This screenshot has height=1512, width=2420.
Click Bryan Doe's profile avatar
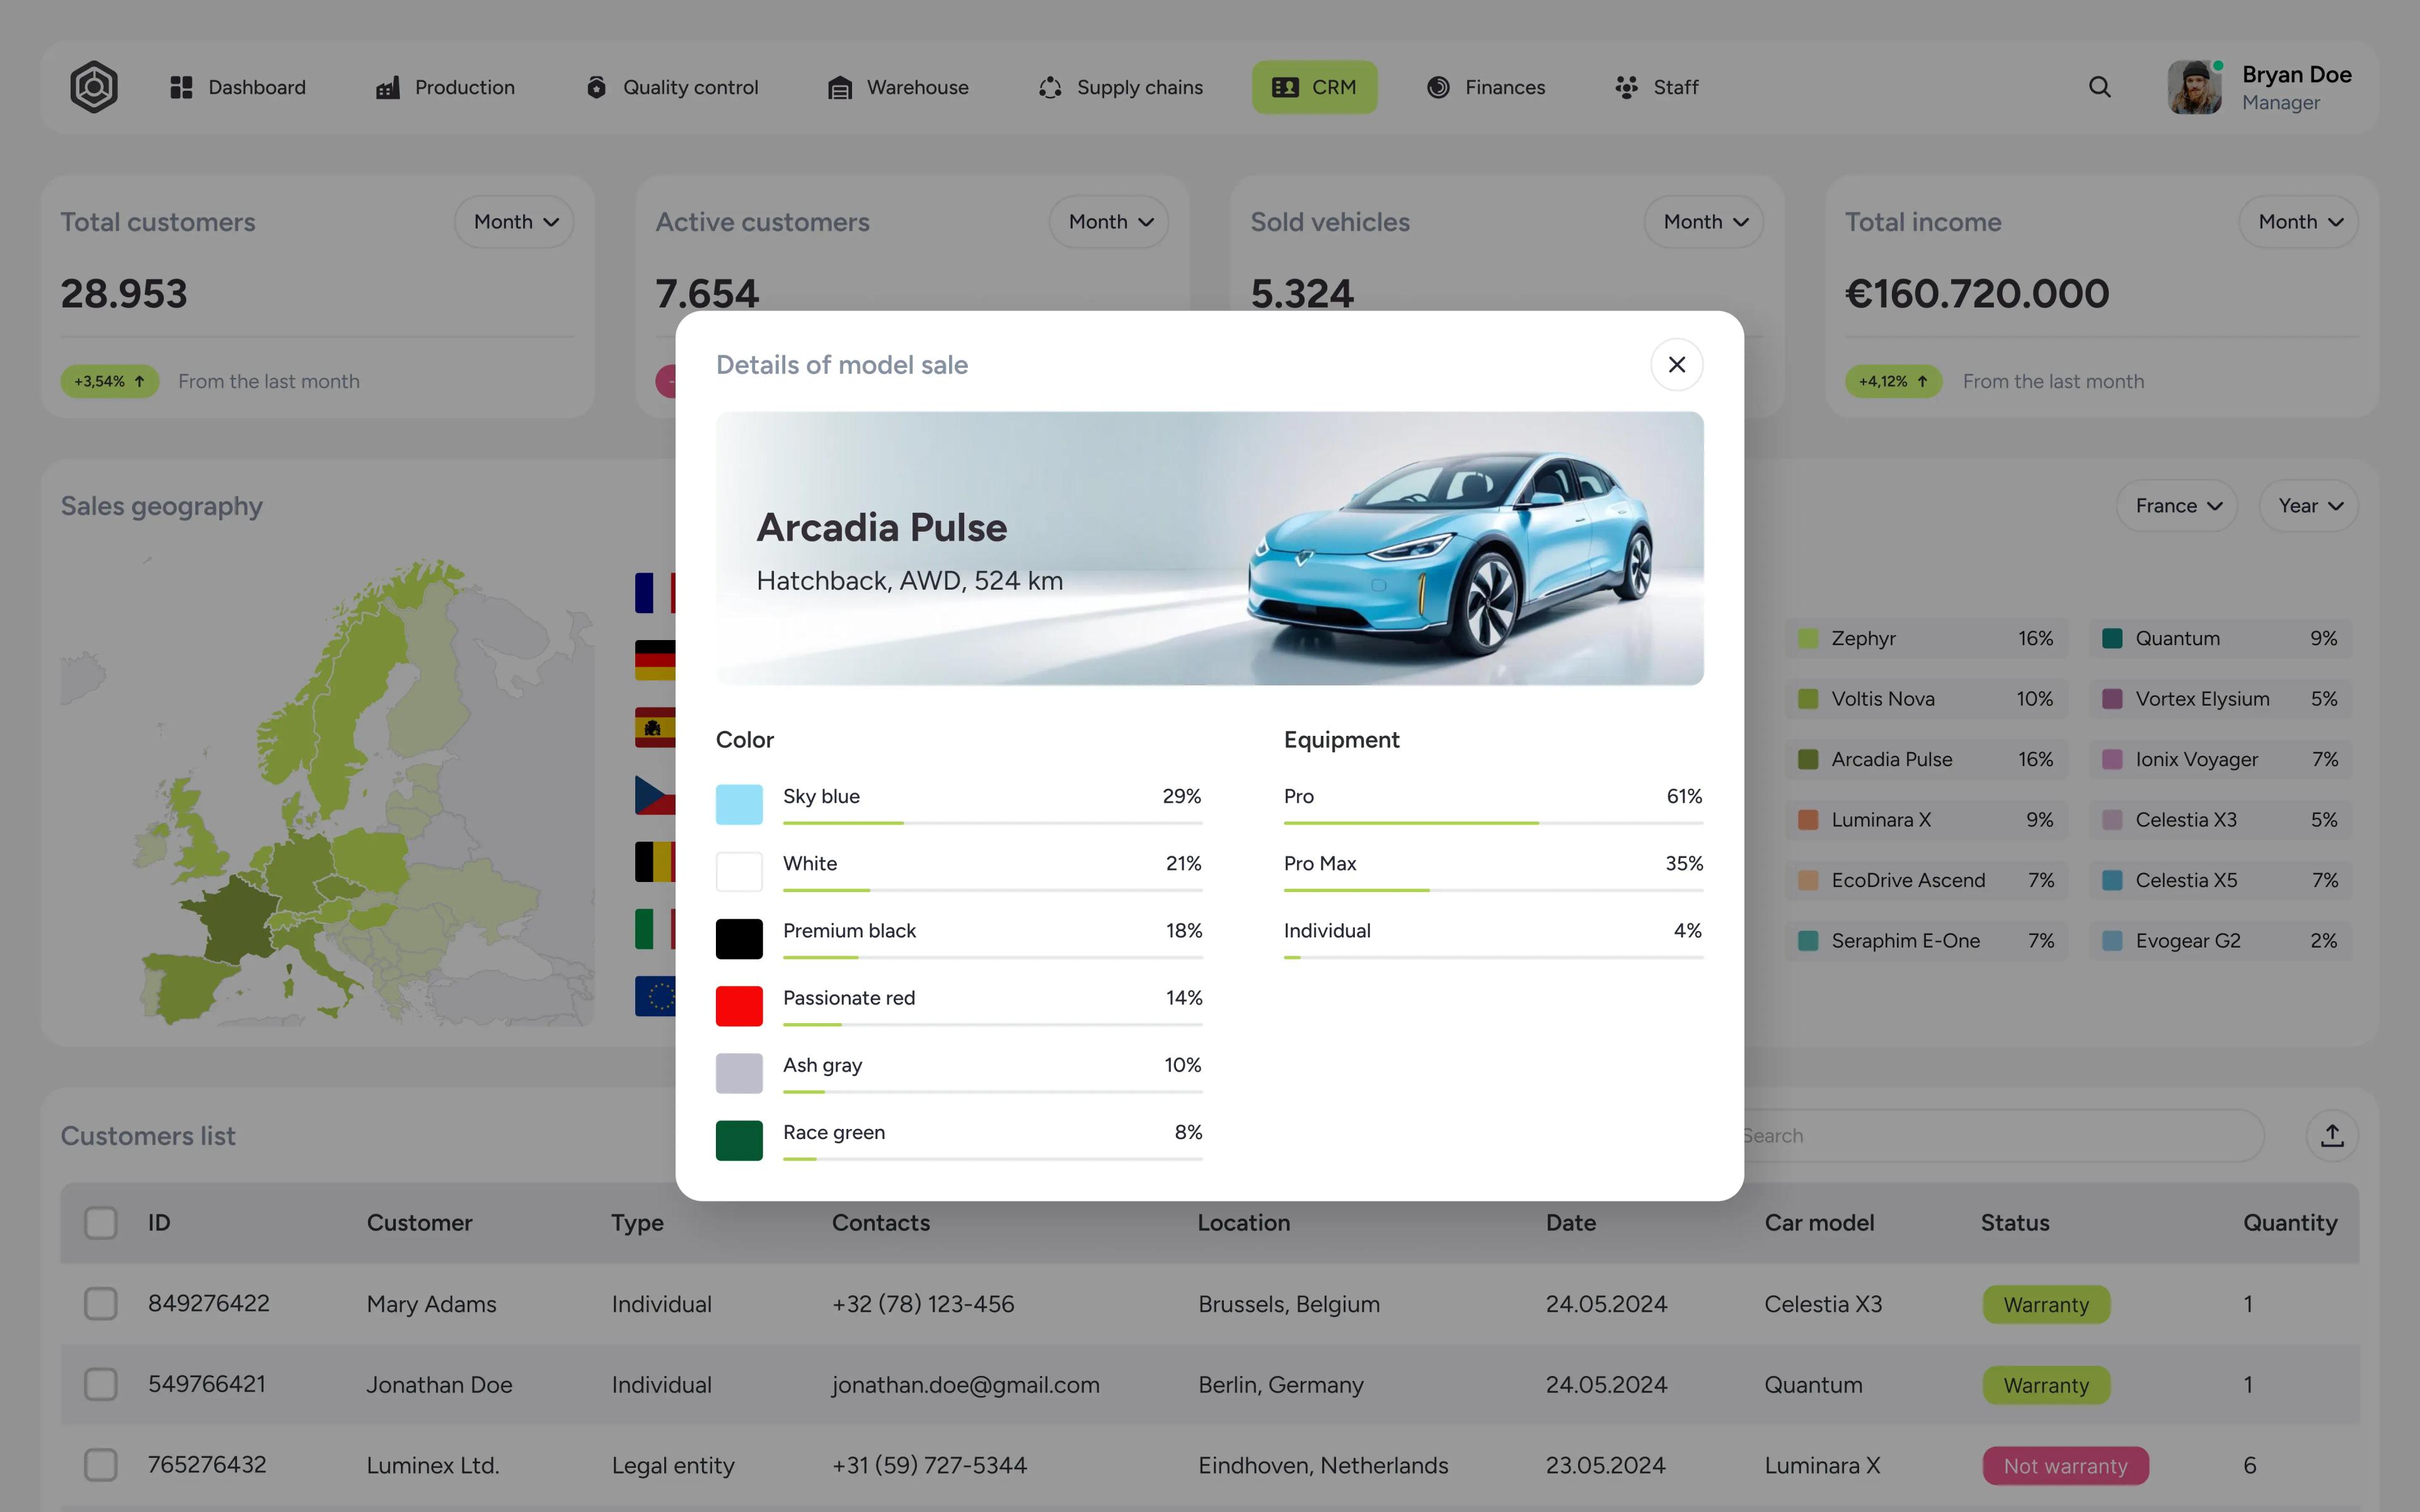2194,88
